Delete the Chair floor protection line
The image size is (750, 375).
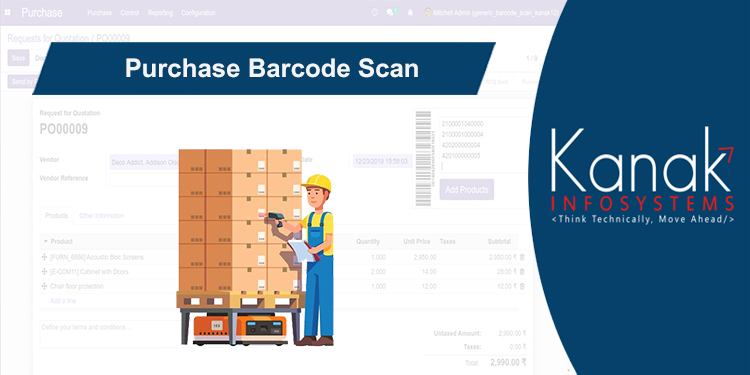[522, 287]
